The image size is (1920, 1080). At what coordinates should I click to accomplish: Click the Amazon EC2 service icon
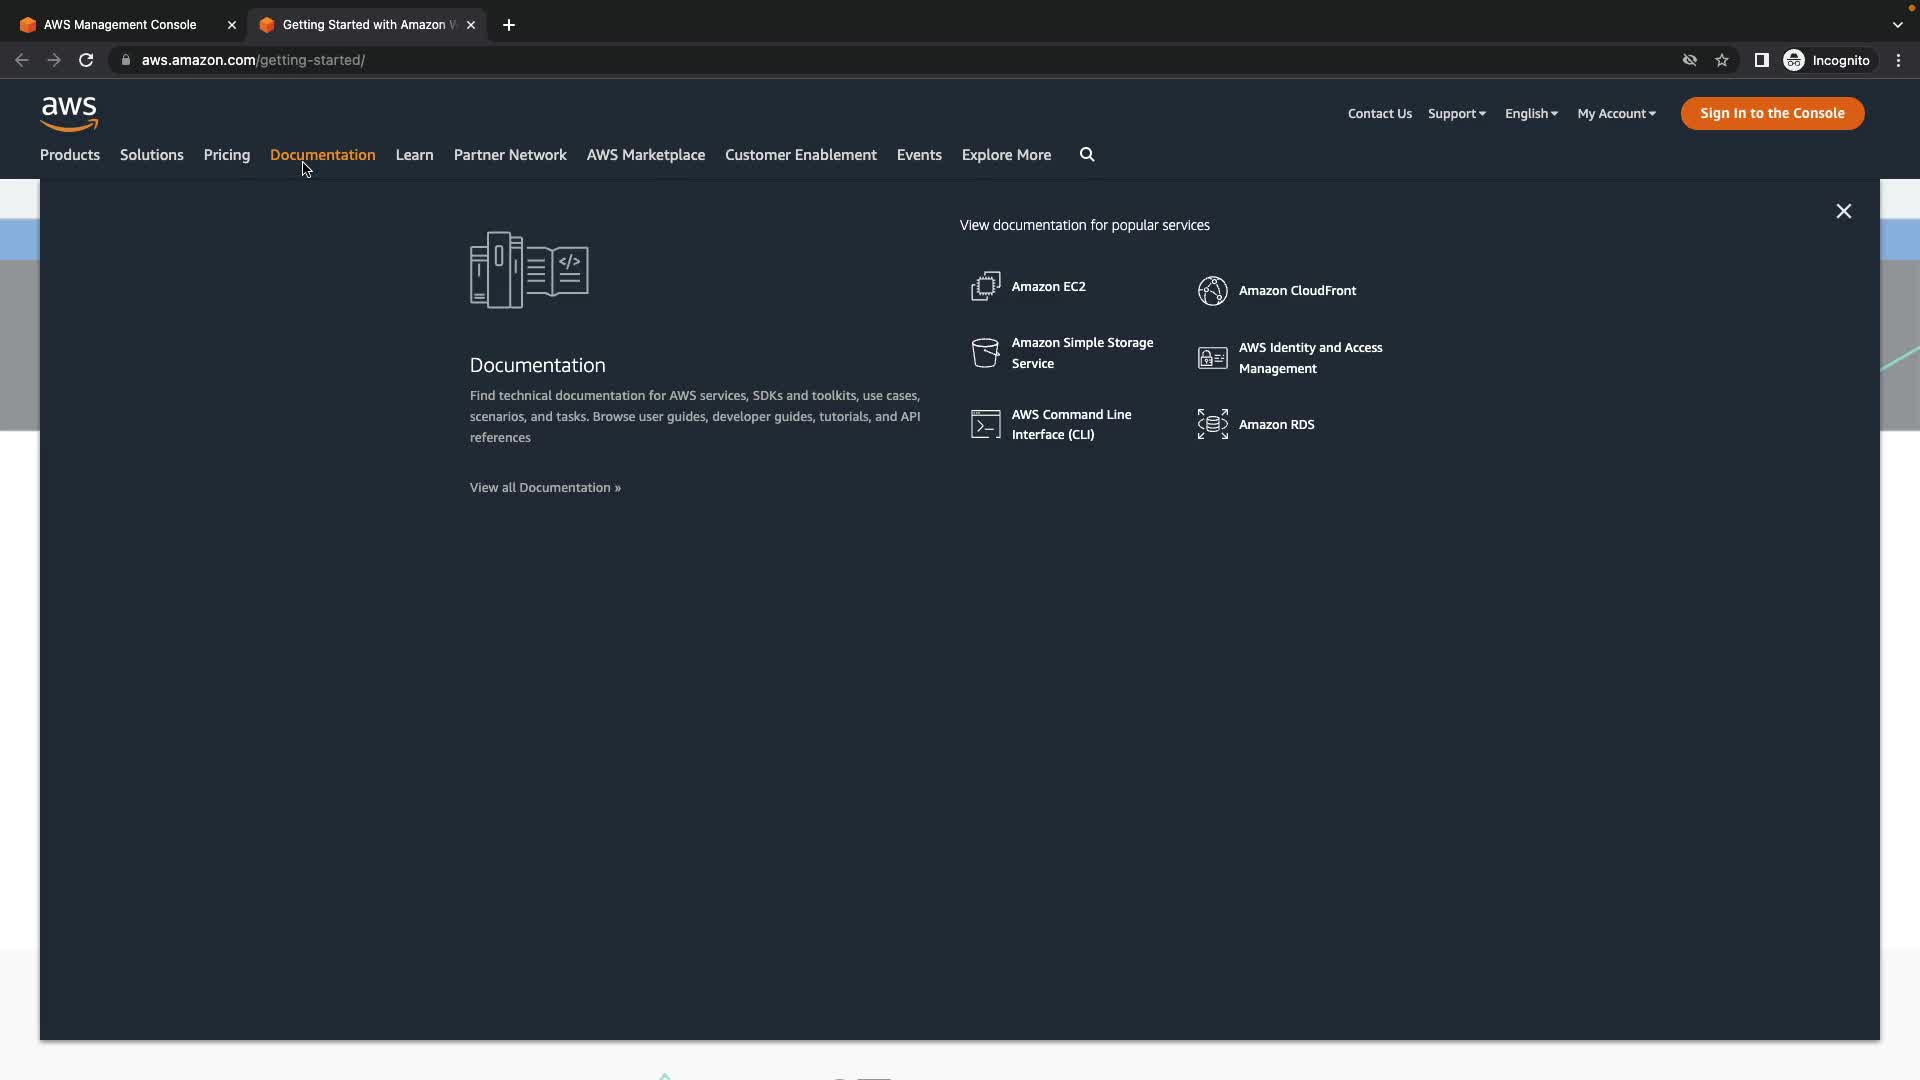pyautogui.click(x=985, y=286)
